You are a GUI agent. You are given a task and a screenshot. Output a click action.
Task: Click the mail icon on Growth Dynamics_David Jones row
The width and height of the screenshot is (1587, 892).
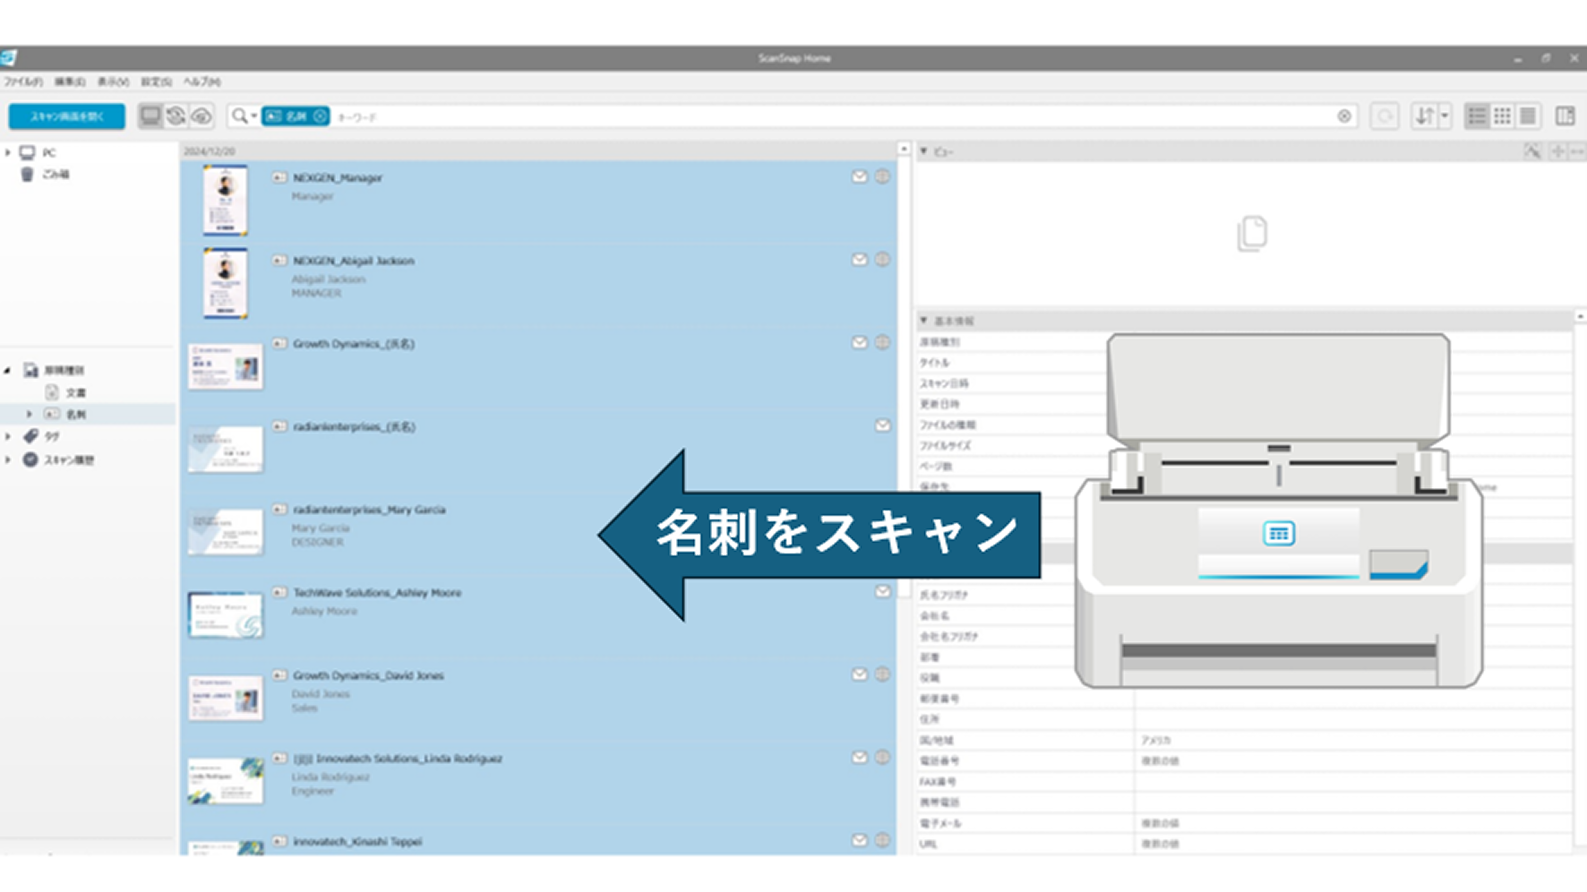[859, 675]
